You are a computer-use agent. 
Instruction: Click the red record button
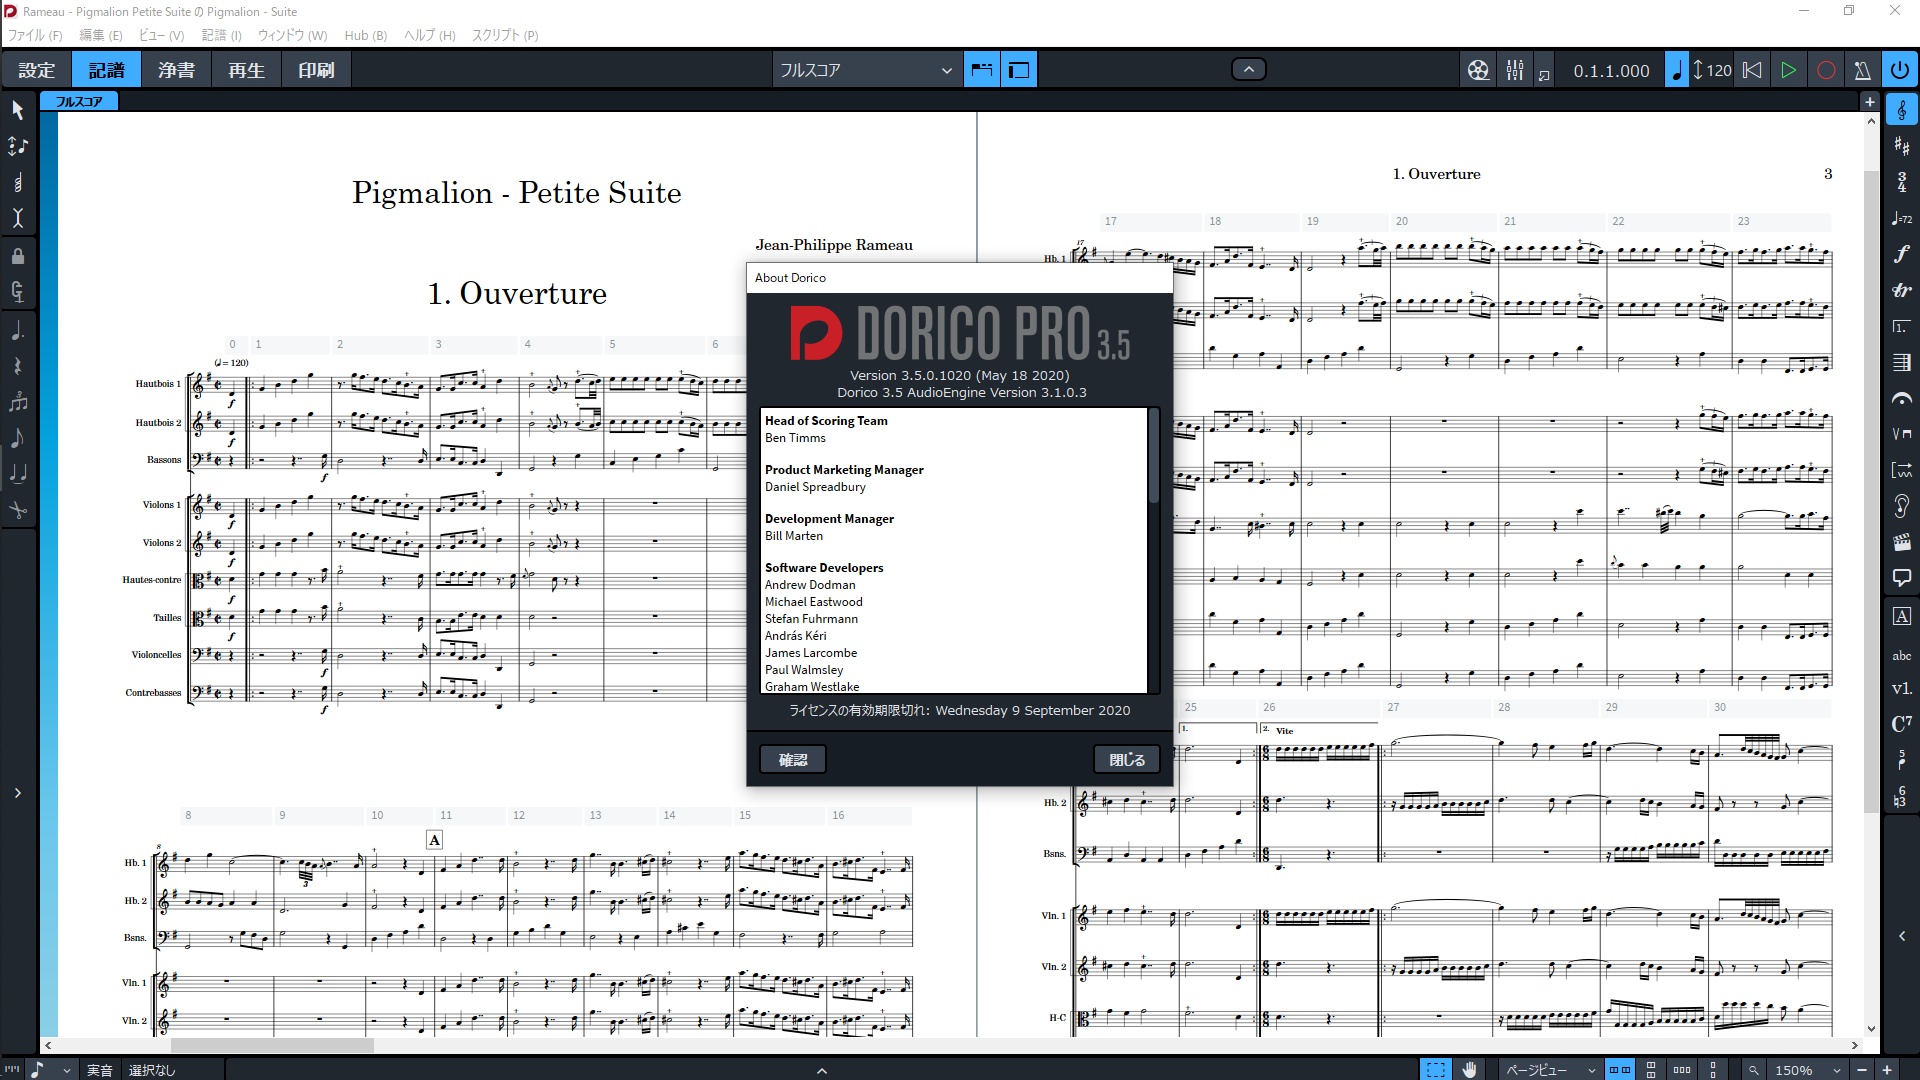click(x=1826, y=70)
